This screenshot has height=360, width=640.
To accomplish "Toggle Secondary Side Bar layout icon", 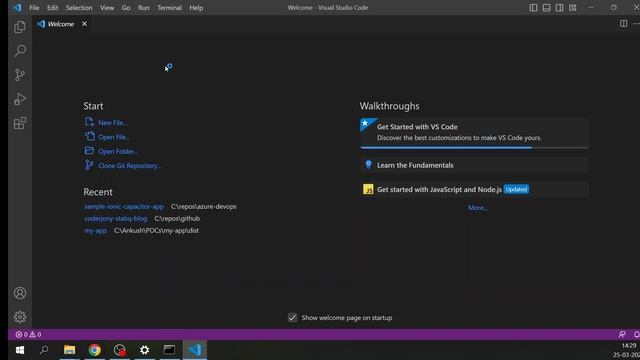I will coord(559,8).
